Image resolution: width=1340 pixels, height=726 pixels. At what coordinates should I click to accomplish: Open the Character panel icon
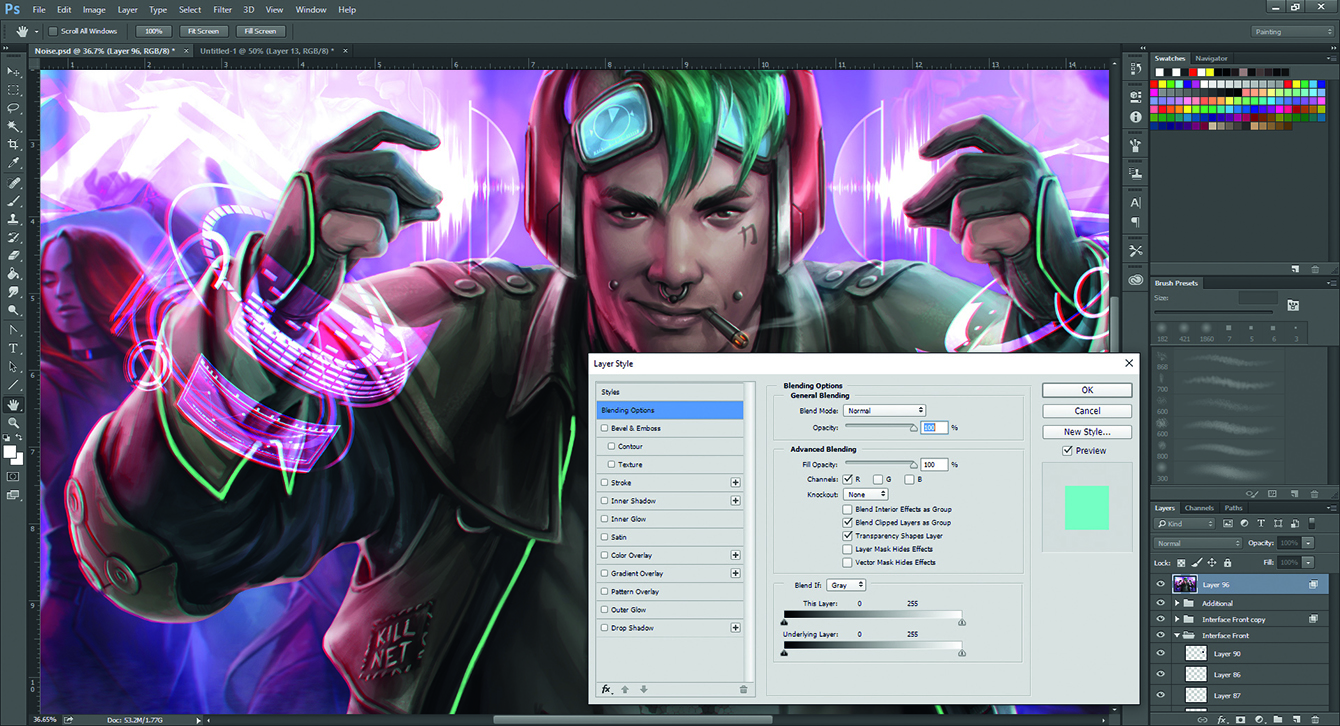coord(1135,203)
